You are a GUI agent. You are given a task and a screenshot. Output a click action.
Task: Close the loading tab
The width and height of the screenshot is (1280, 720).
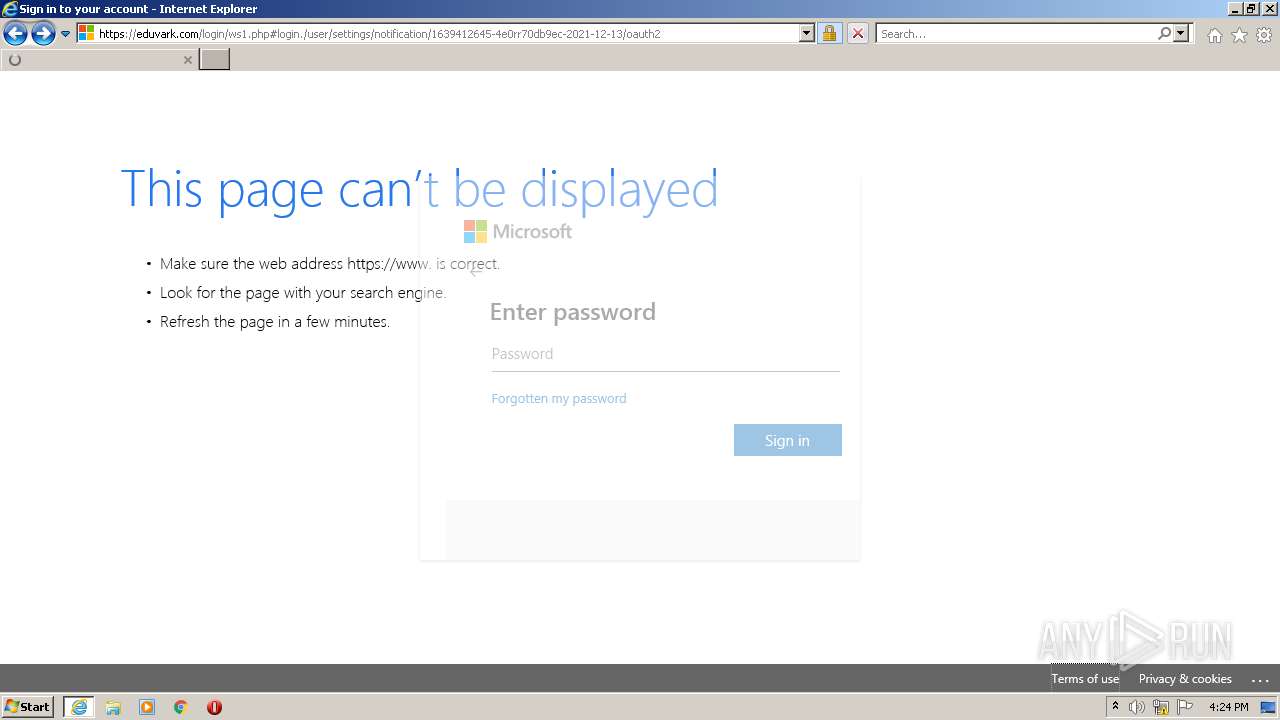(x=187, y=60)
